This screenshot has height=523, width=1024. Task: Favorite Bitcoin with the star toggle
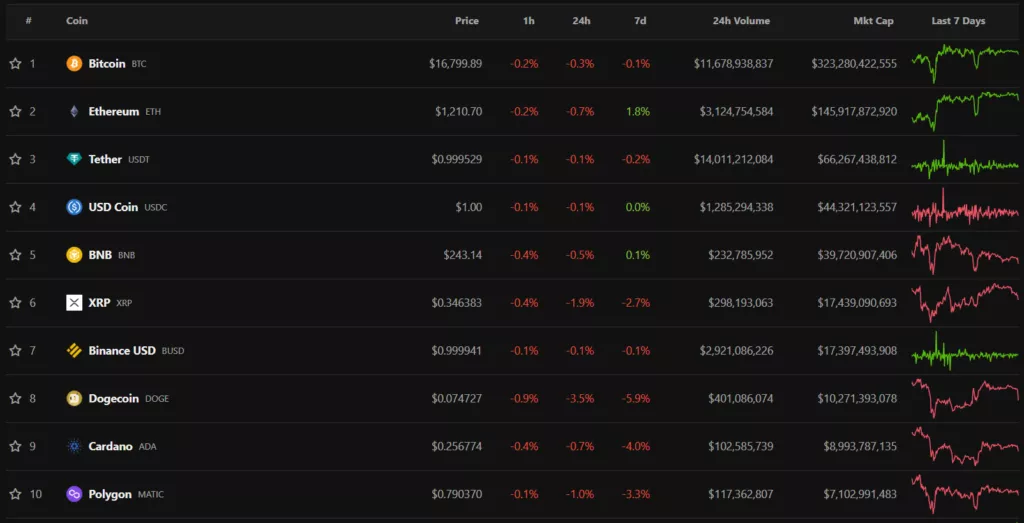(15, 64)
